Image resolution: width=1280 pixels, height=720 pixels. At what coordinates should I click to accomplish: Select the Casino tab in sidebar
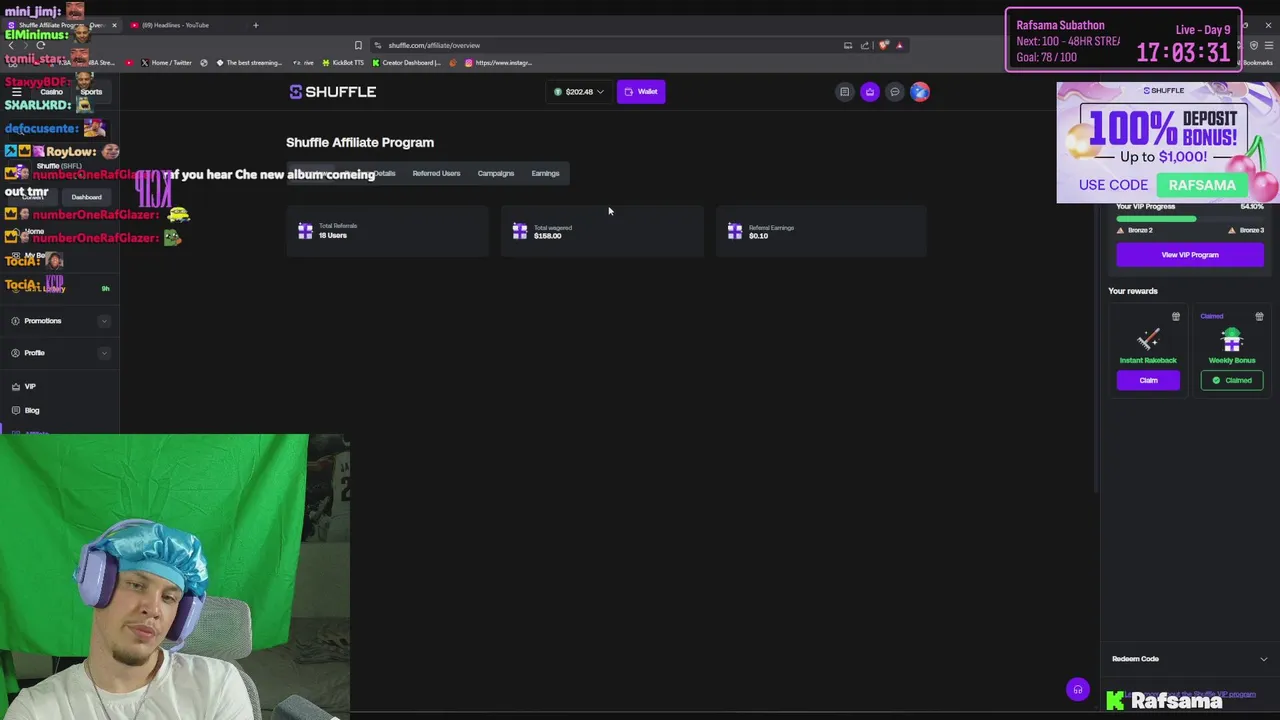pyautogui.click(x=50, y=92)
